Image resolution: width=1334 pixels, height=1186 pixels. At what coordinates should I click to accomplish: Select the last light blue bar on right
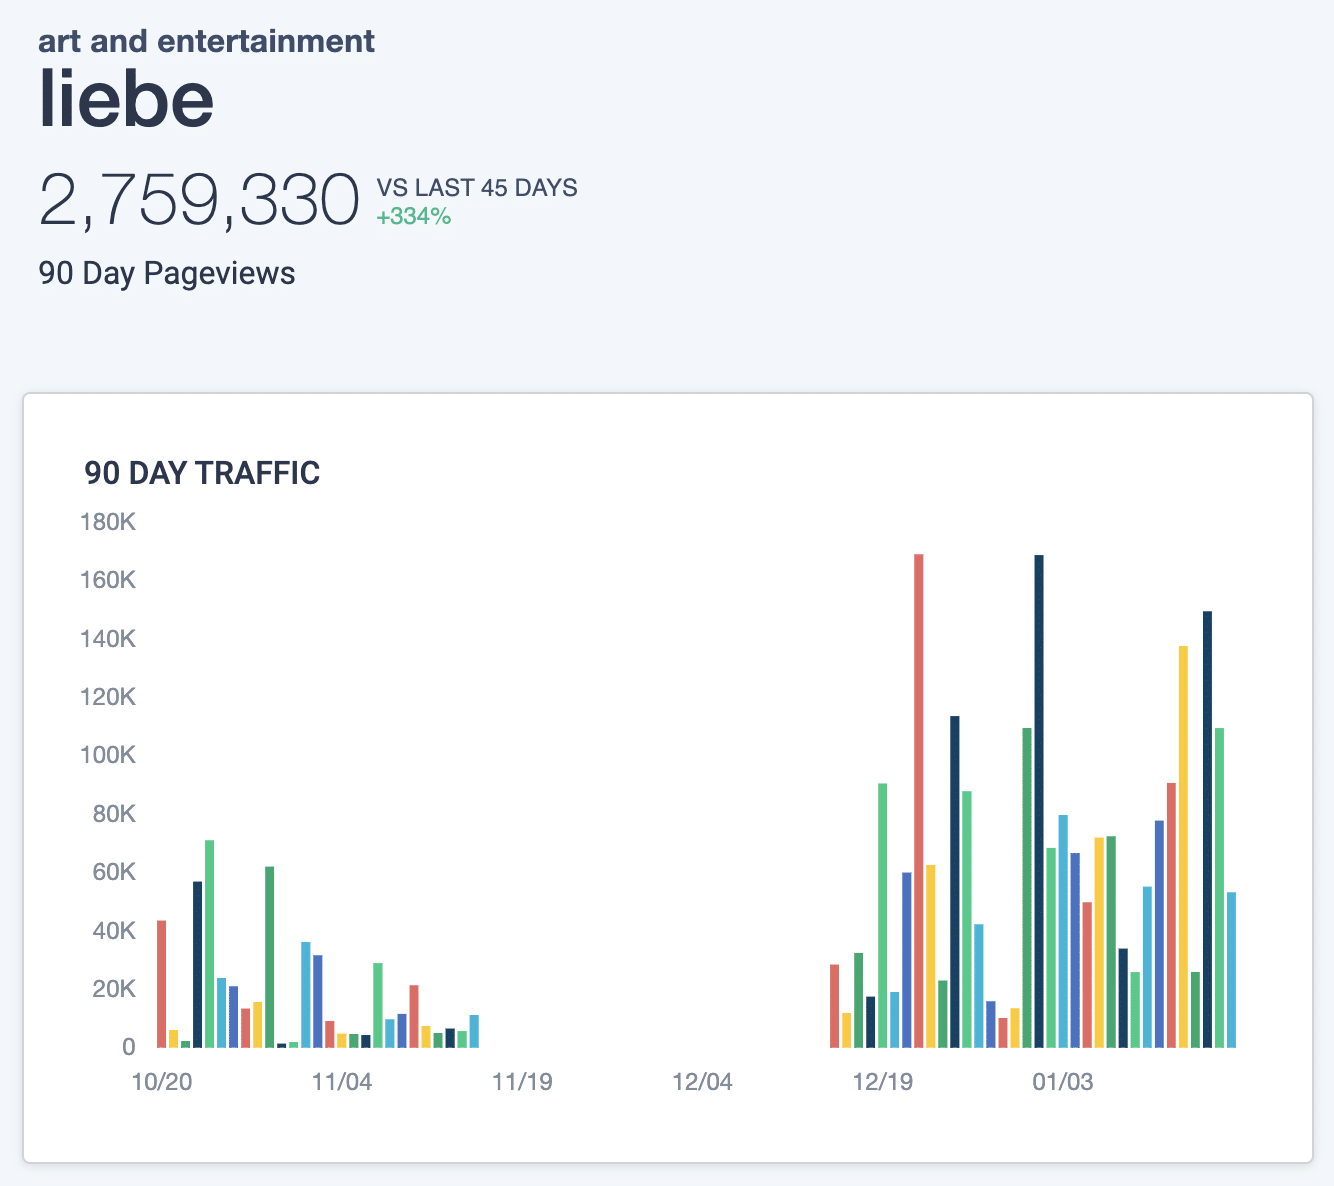[1231, 970]
